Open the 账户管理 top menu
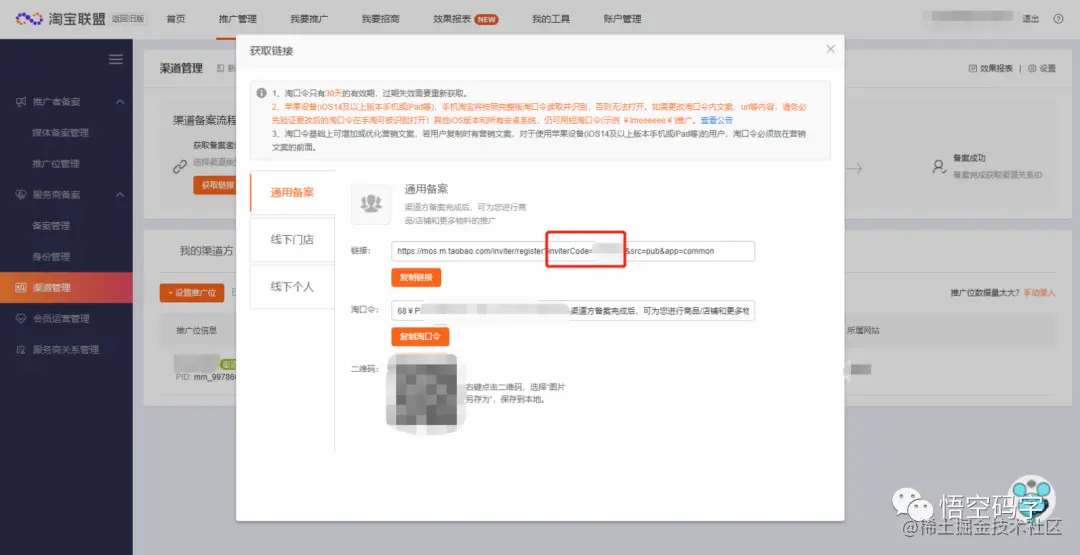This screenshot has width=1080, height=555. tap(623, 19)
